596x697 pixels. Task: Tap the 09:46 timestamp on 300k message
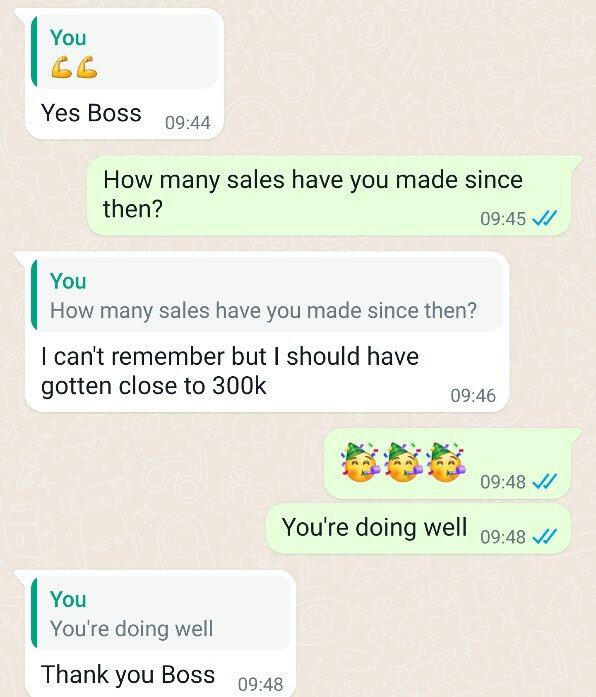(x=473, y=396)
